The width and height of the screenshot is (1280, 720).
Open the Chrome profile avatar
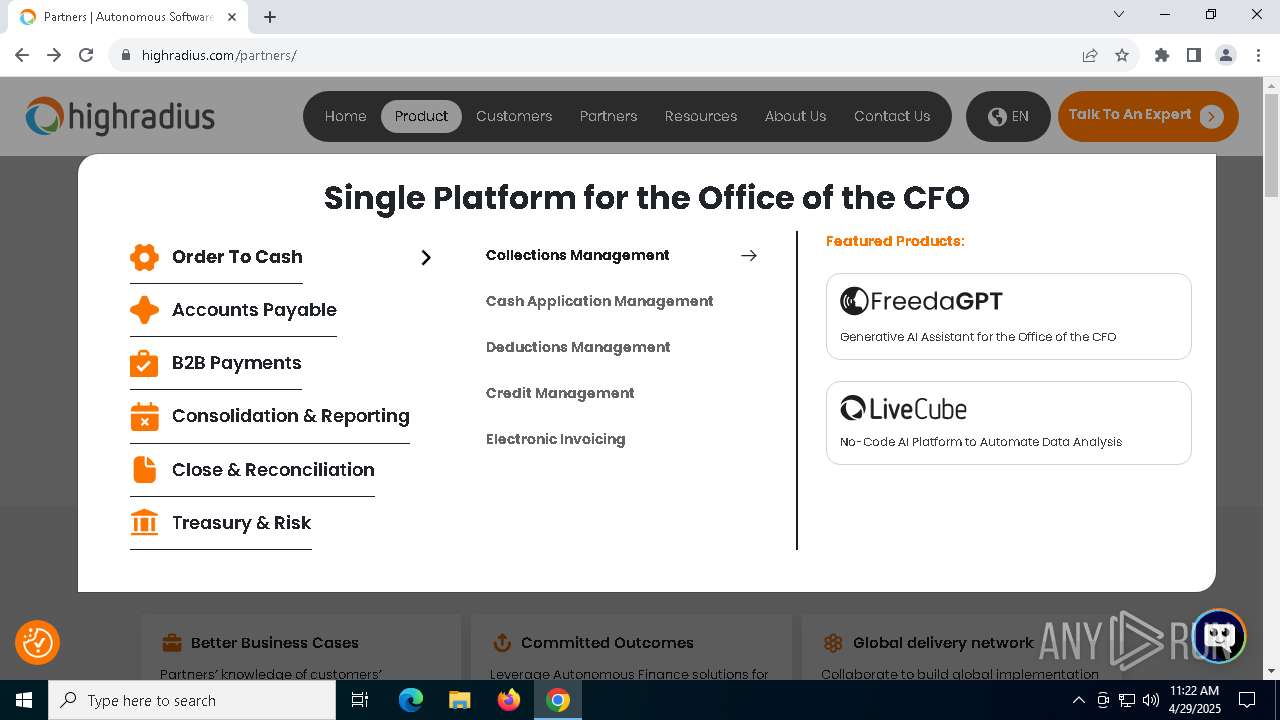[1226, 55]
